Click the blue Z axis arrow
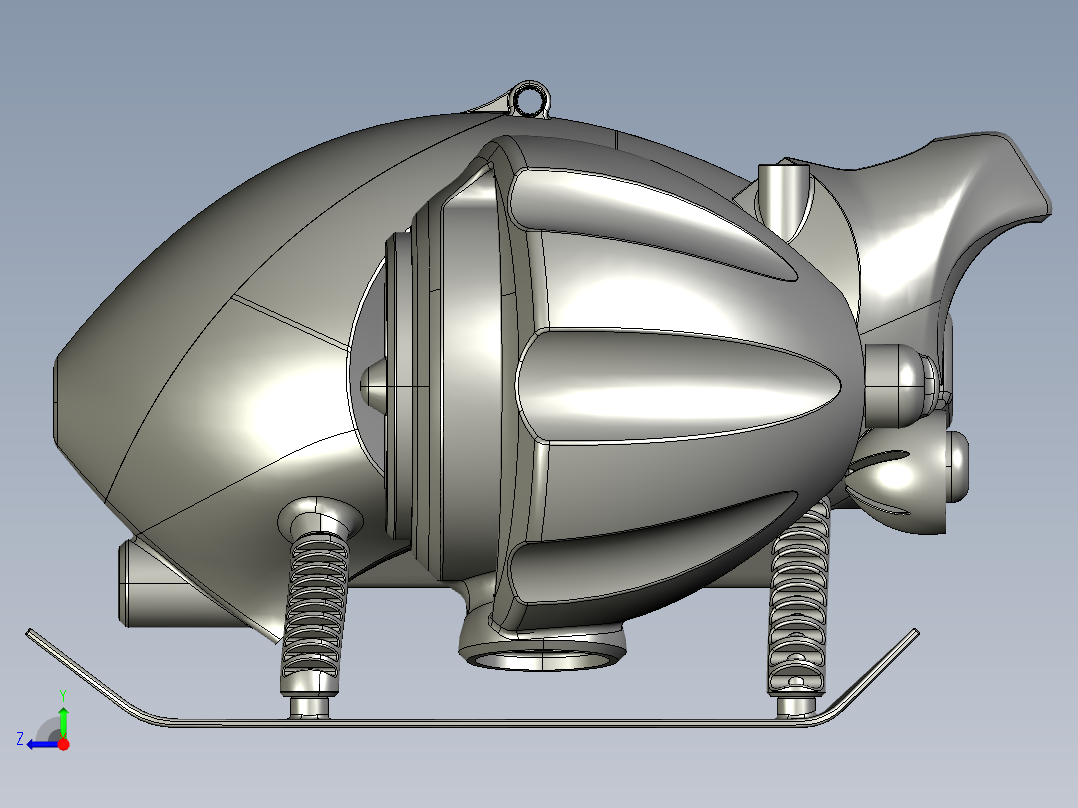The height and width of the screenshot is (808, 1078). pos(41,744)
